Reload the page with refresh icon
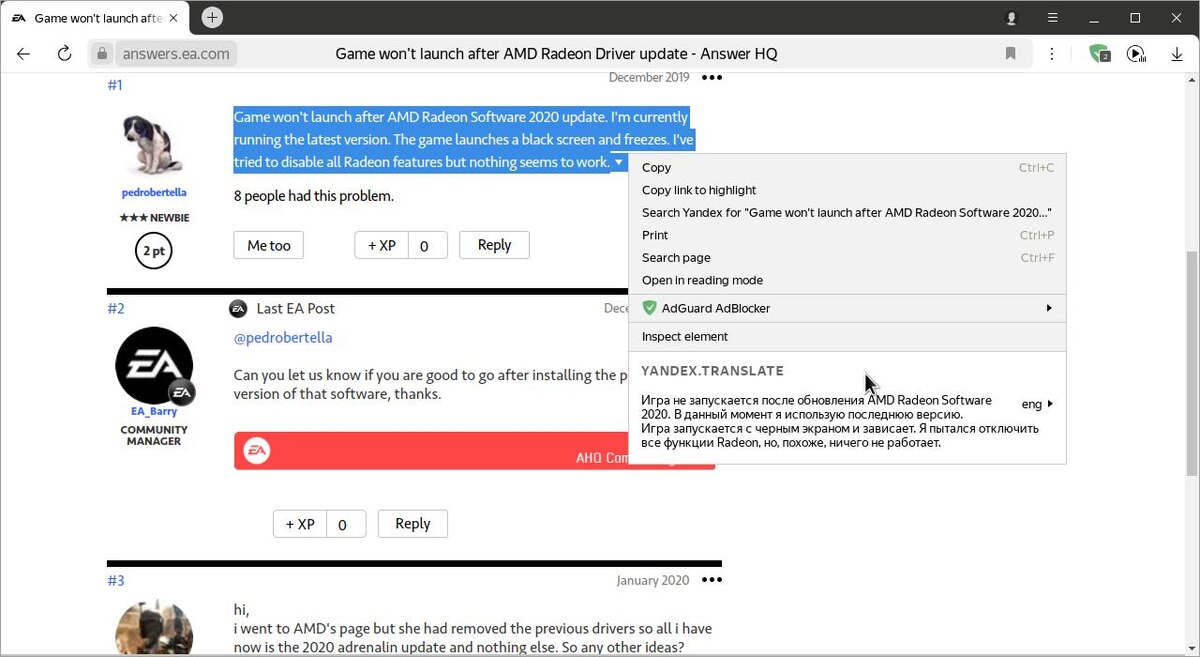The image size is (1200, 657). [64, 54]
